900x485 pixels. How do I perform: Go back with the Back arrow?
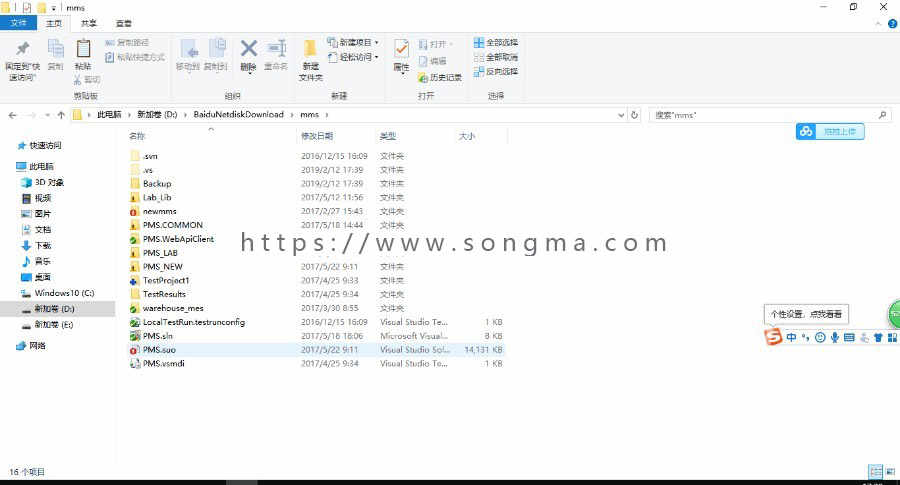coord(13,115)
